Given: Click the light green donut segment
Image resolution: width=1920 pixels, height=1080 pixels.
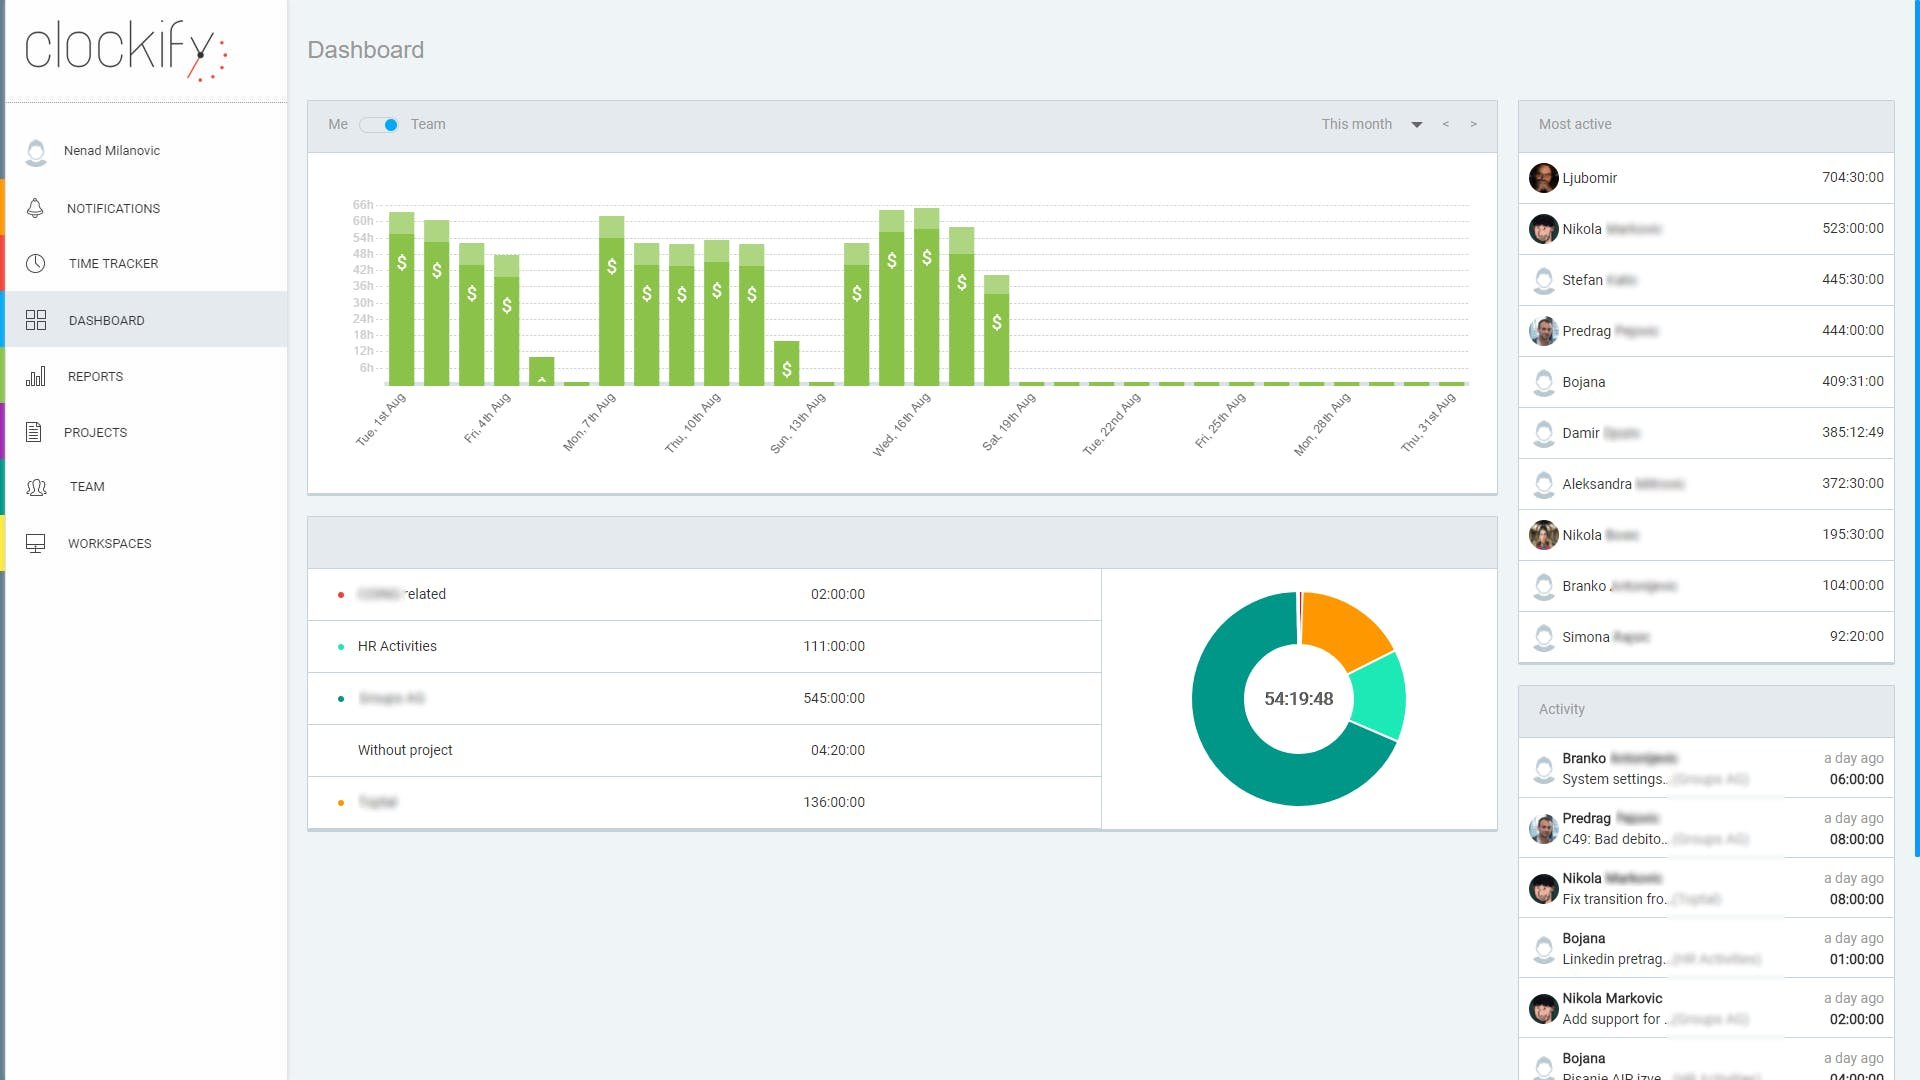Looking at the screenshot, I should 1379,696.
